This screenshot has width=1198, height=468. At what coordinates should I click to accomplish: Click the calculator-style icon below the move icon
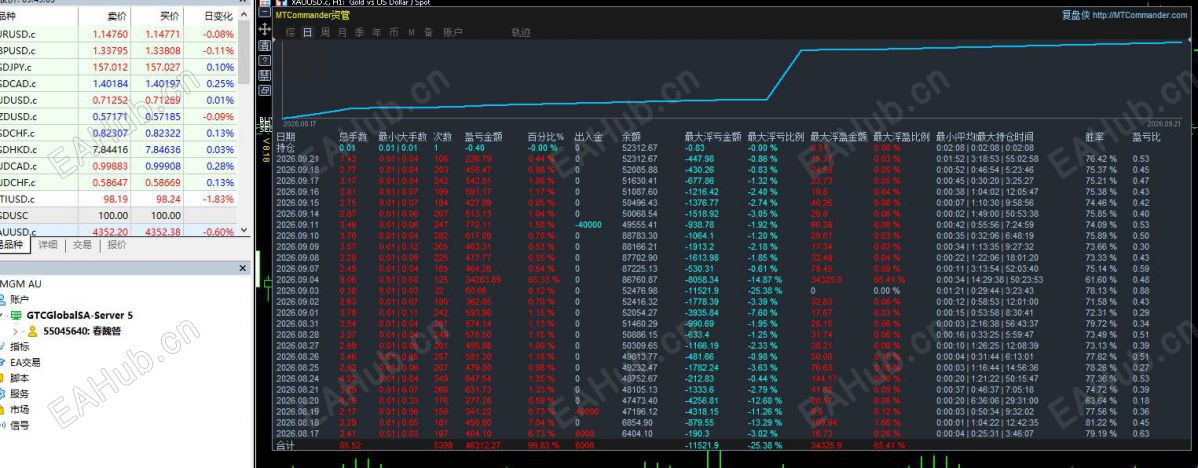pos(264,46)
